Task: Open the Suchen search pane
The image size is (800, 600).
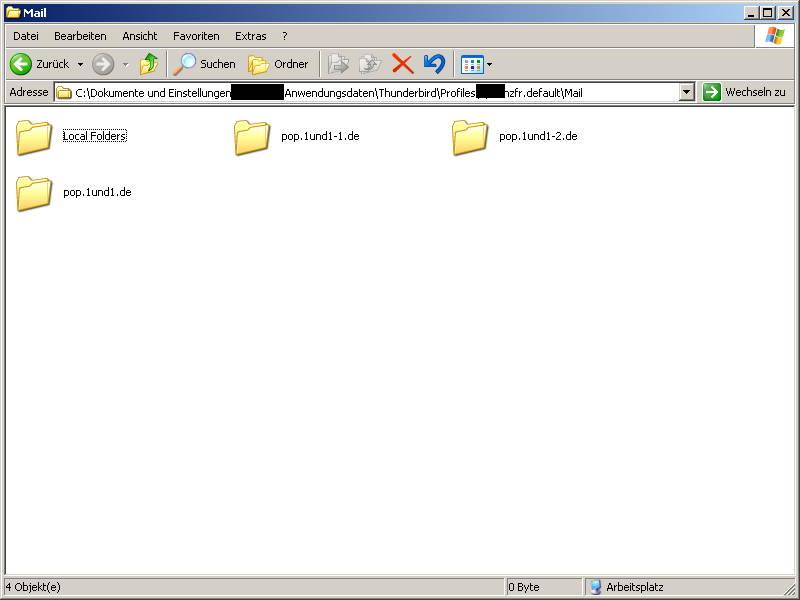Action: click(204, 64)
